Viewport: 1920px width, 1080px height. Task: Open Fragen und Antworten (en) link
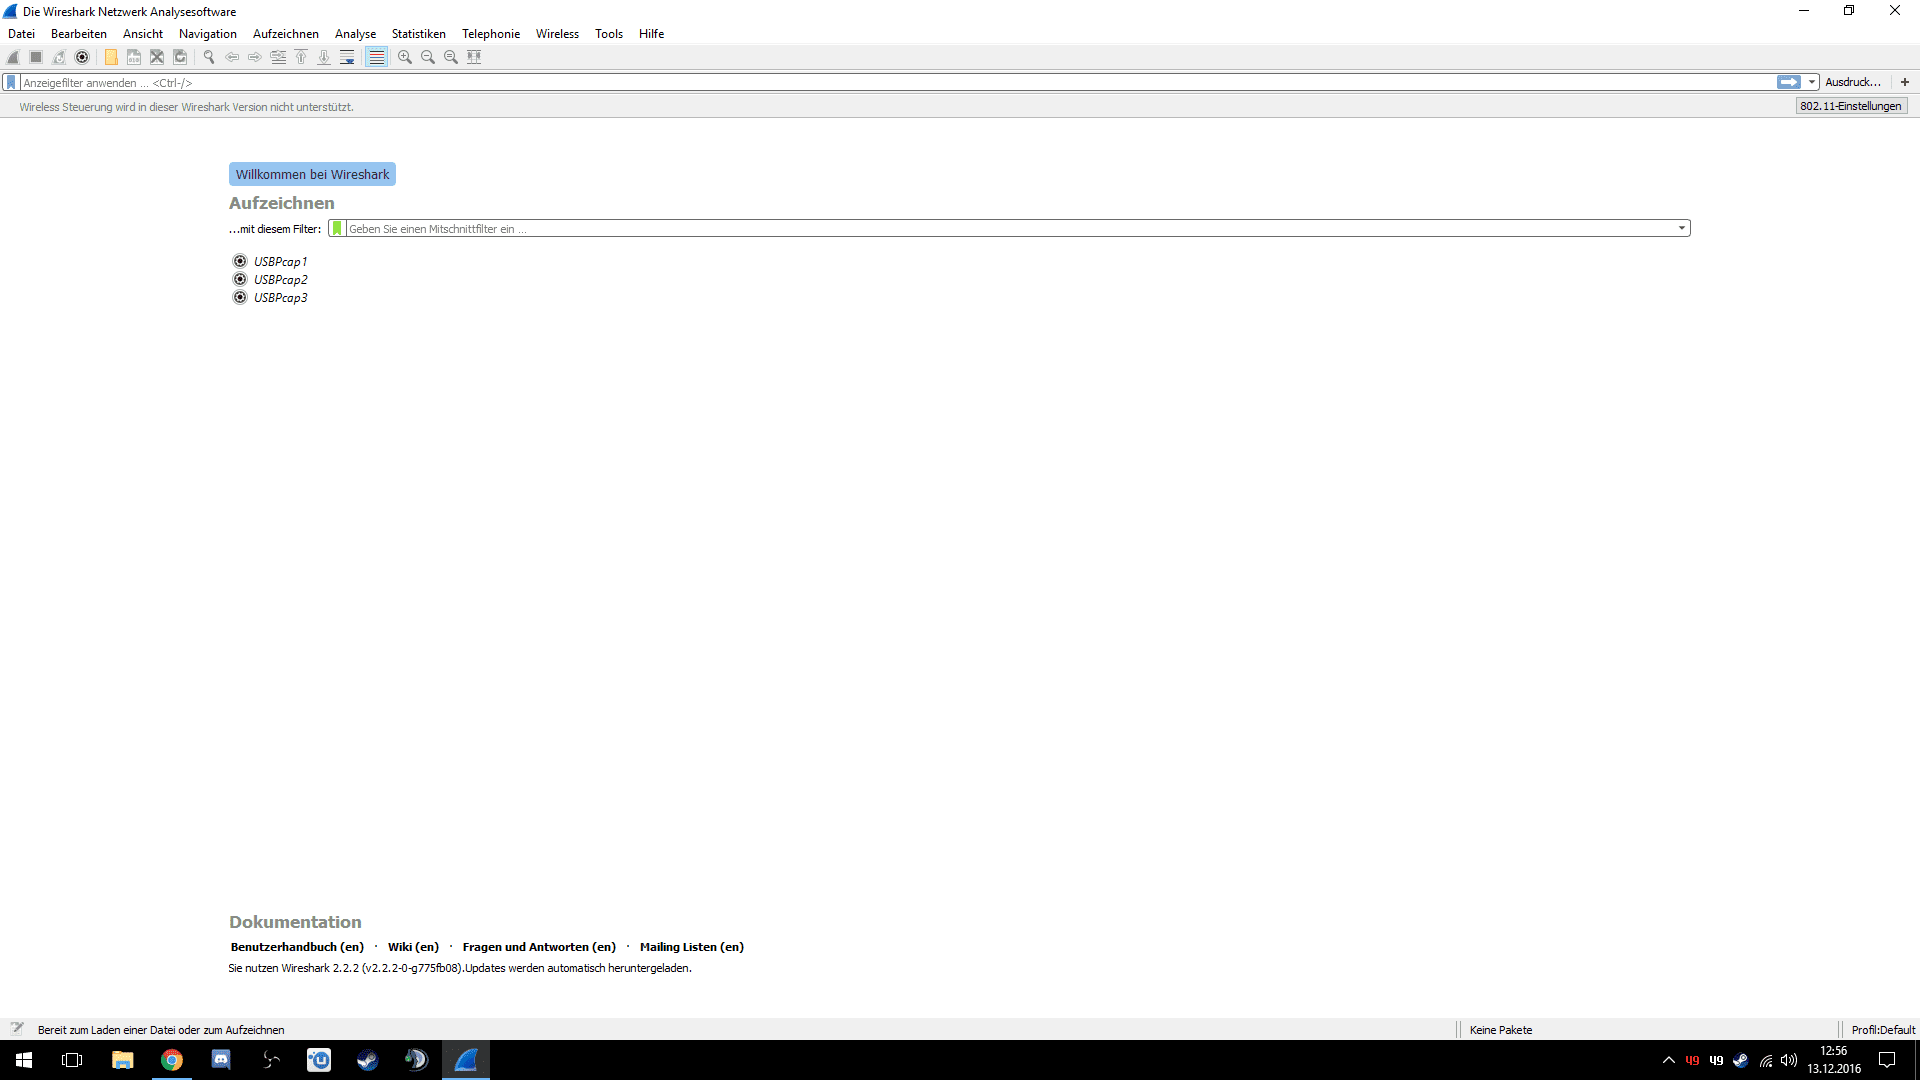click(x=539, y=947)
